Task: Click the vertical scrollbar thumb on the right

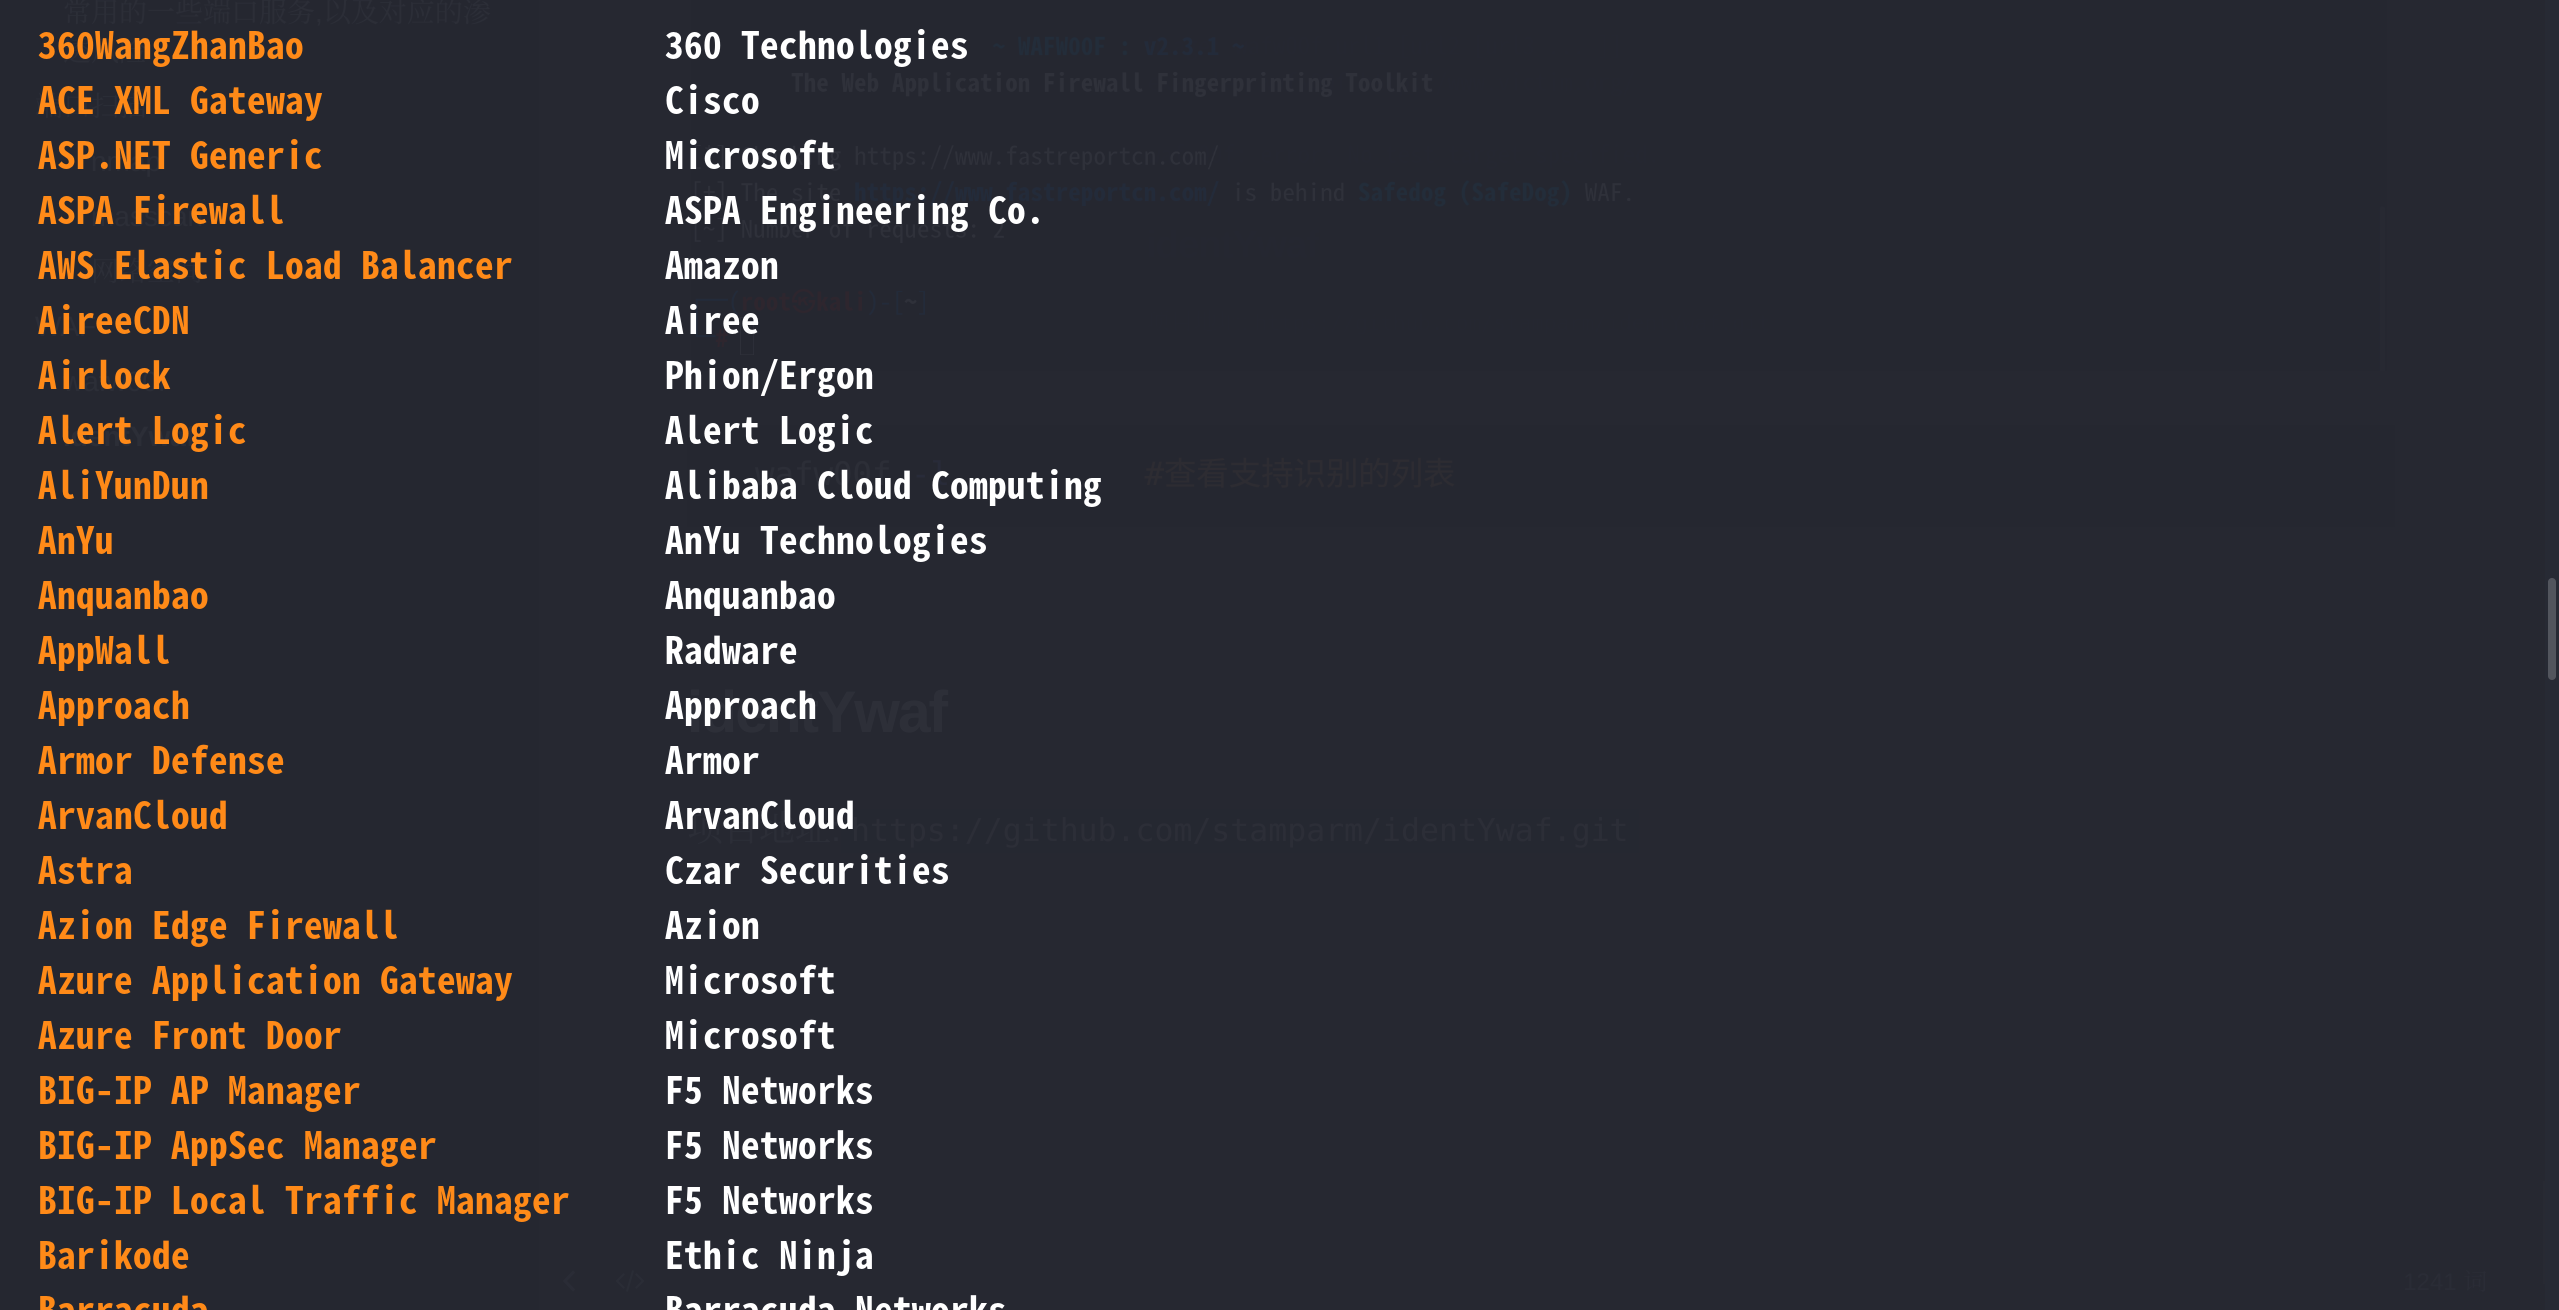Action: pyautogui.click(x=2551, y=628)
